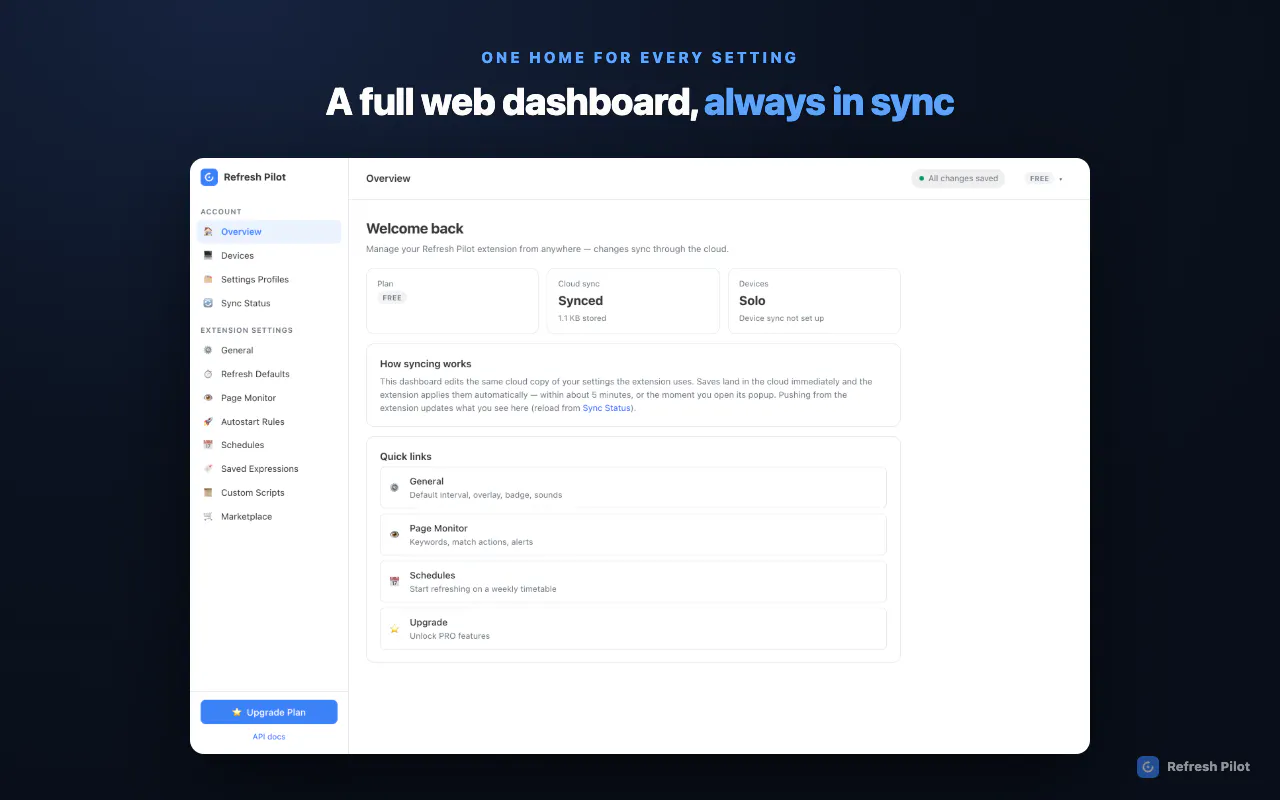Viewport: 1280px width, 800px height.
Task: Select General under Extension Settings
Action: coord(269,350)
